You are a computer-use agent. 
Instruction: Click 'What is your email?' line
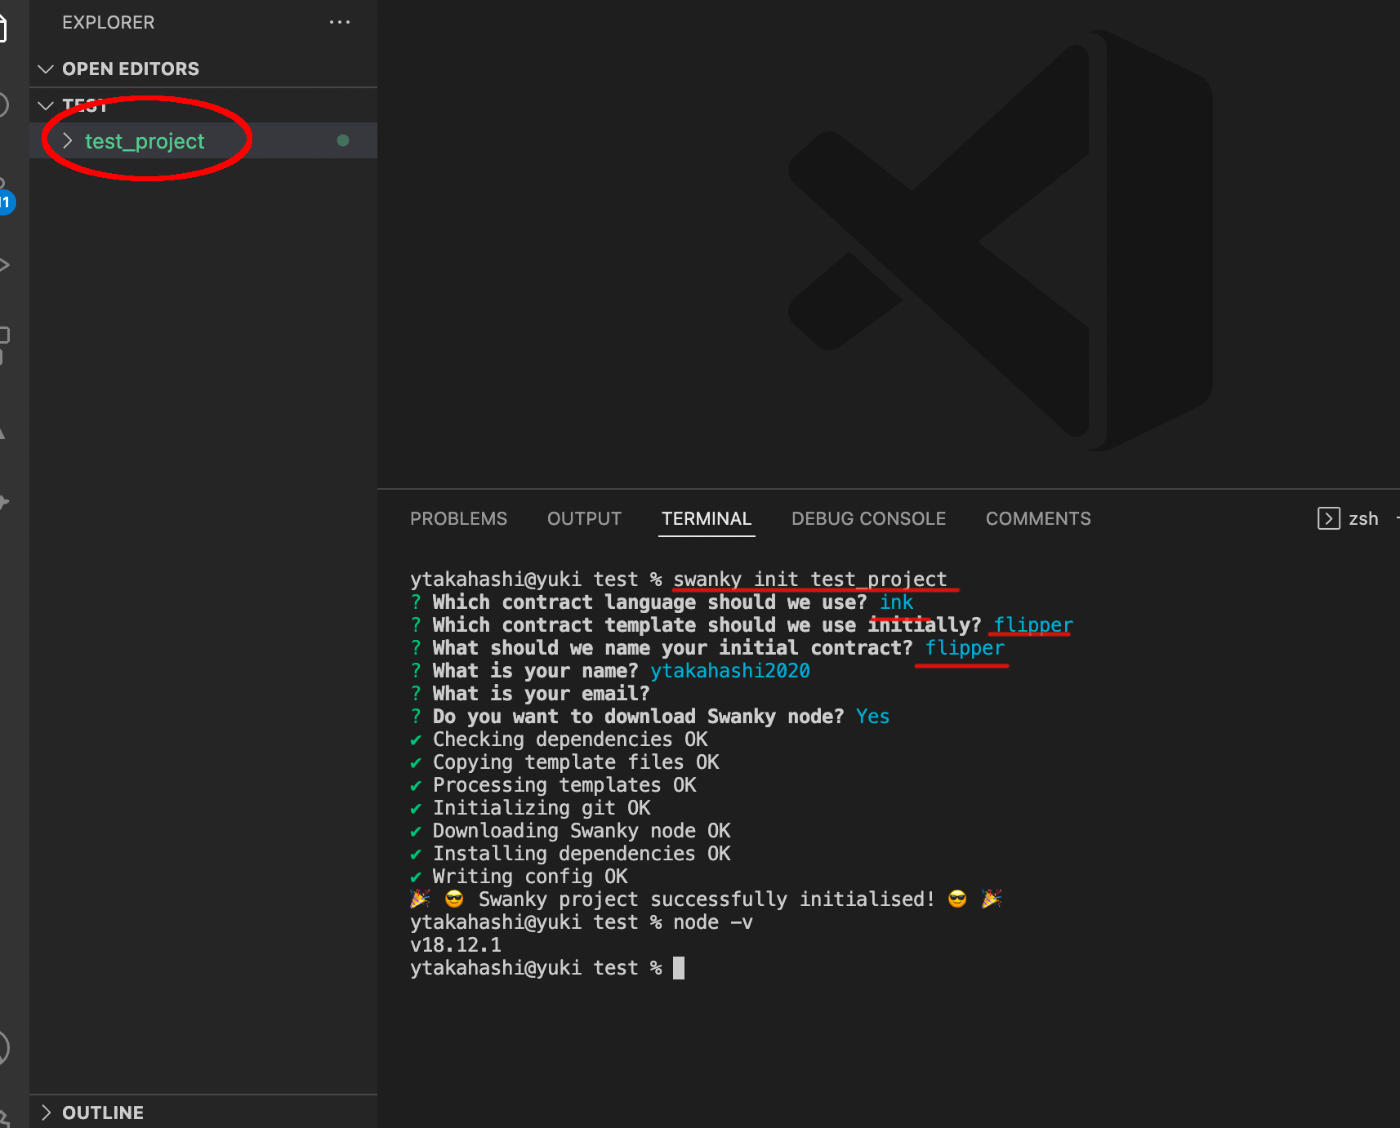click(x=541, y=694)
